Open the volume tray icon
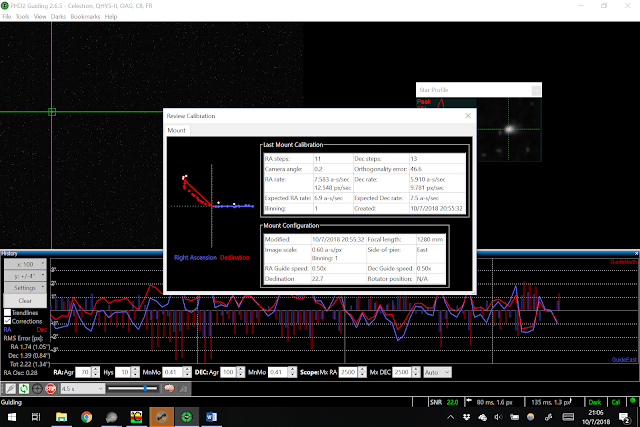This screenshot has width=640, height=427. (x=498, y=417)
